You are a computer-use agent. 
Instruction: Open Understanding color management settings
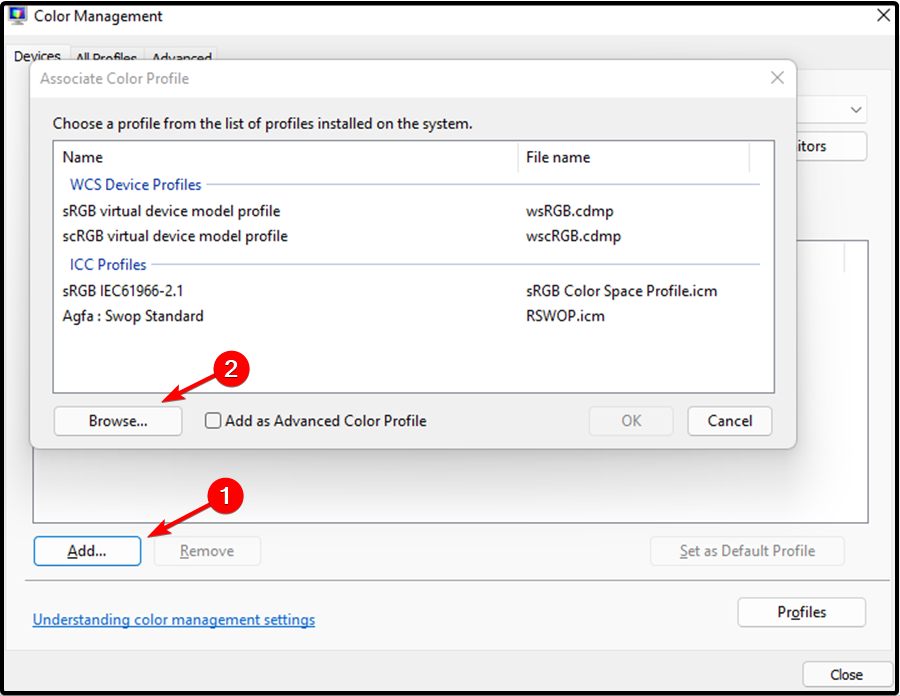(173, 619)
